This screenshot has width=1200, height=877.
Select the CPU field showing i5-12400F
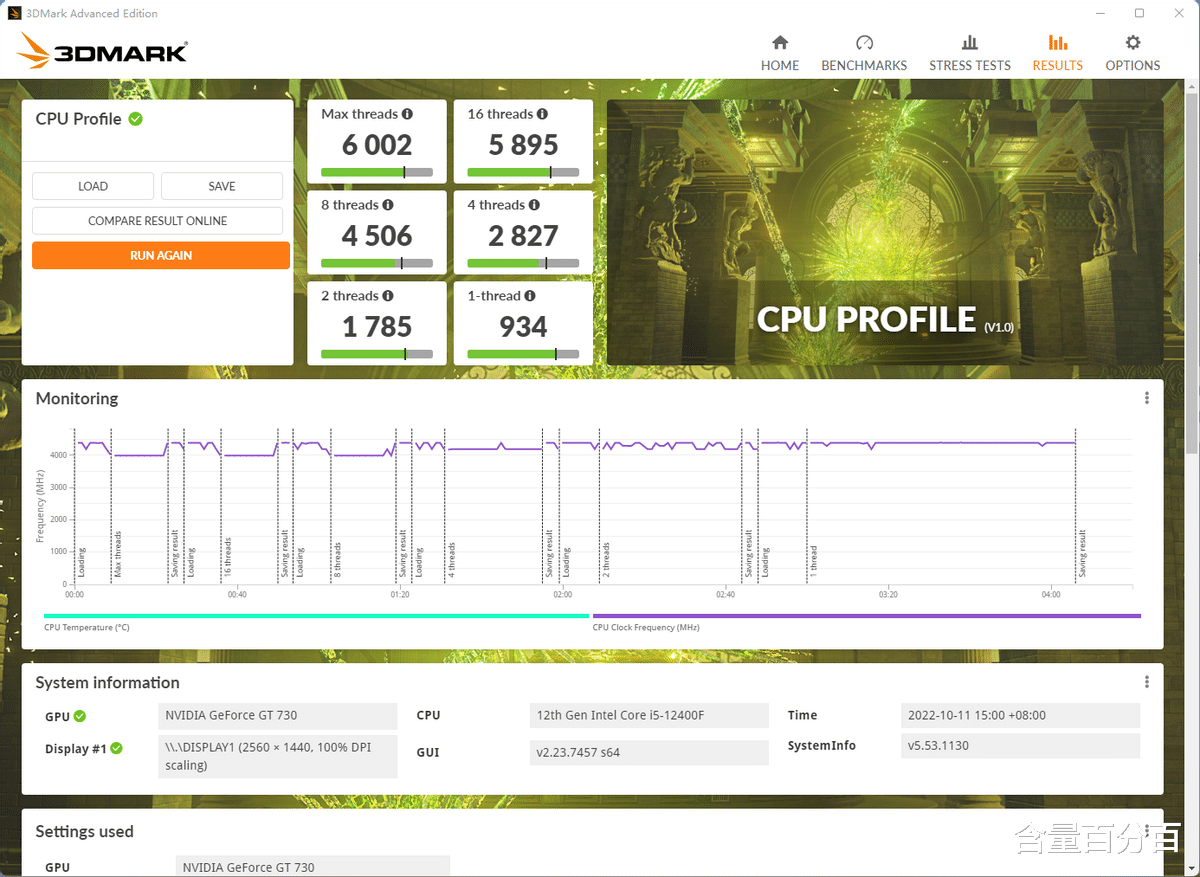click(x=648, y=715)
